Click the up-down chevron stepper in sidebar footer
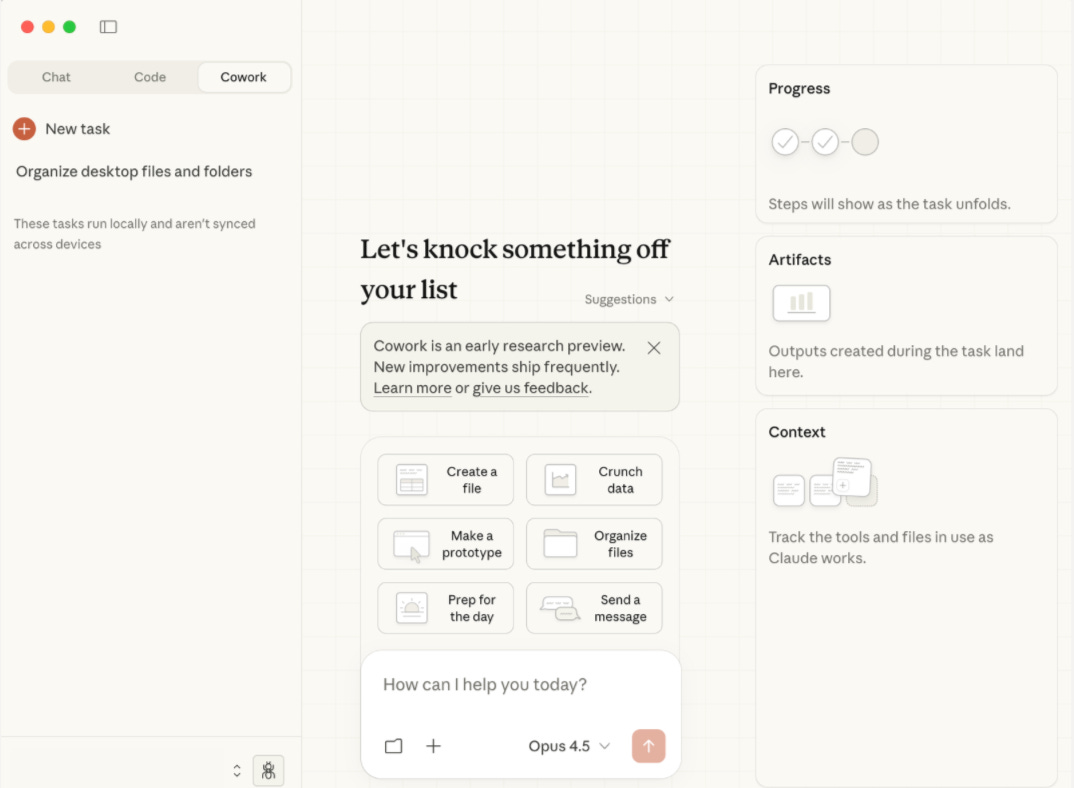 [x=237, y=771]
